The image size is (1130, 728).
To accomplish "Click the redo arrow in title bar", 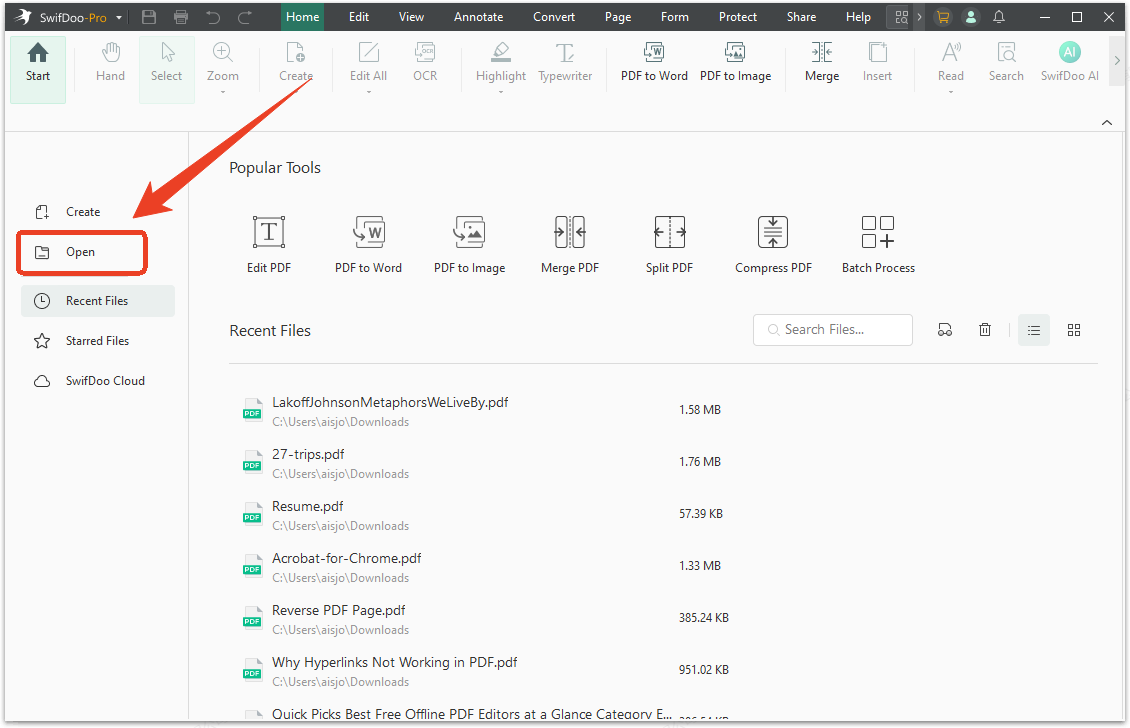I will coord(245,17).
